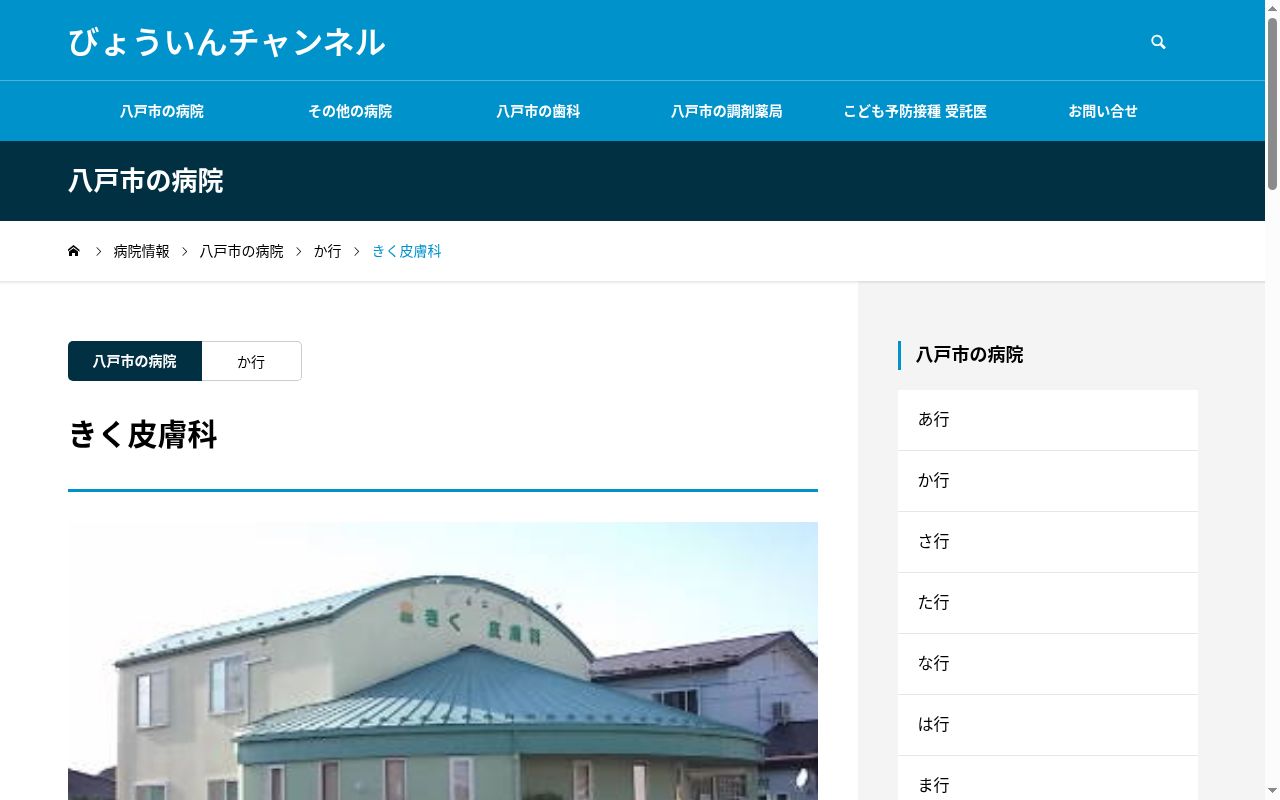The image size is (1280, 800).
Task: Click the びょういんチャンネル site title
Action: [227, 42]
